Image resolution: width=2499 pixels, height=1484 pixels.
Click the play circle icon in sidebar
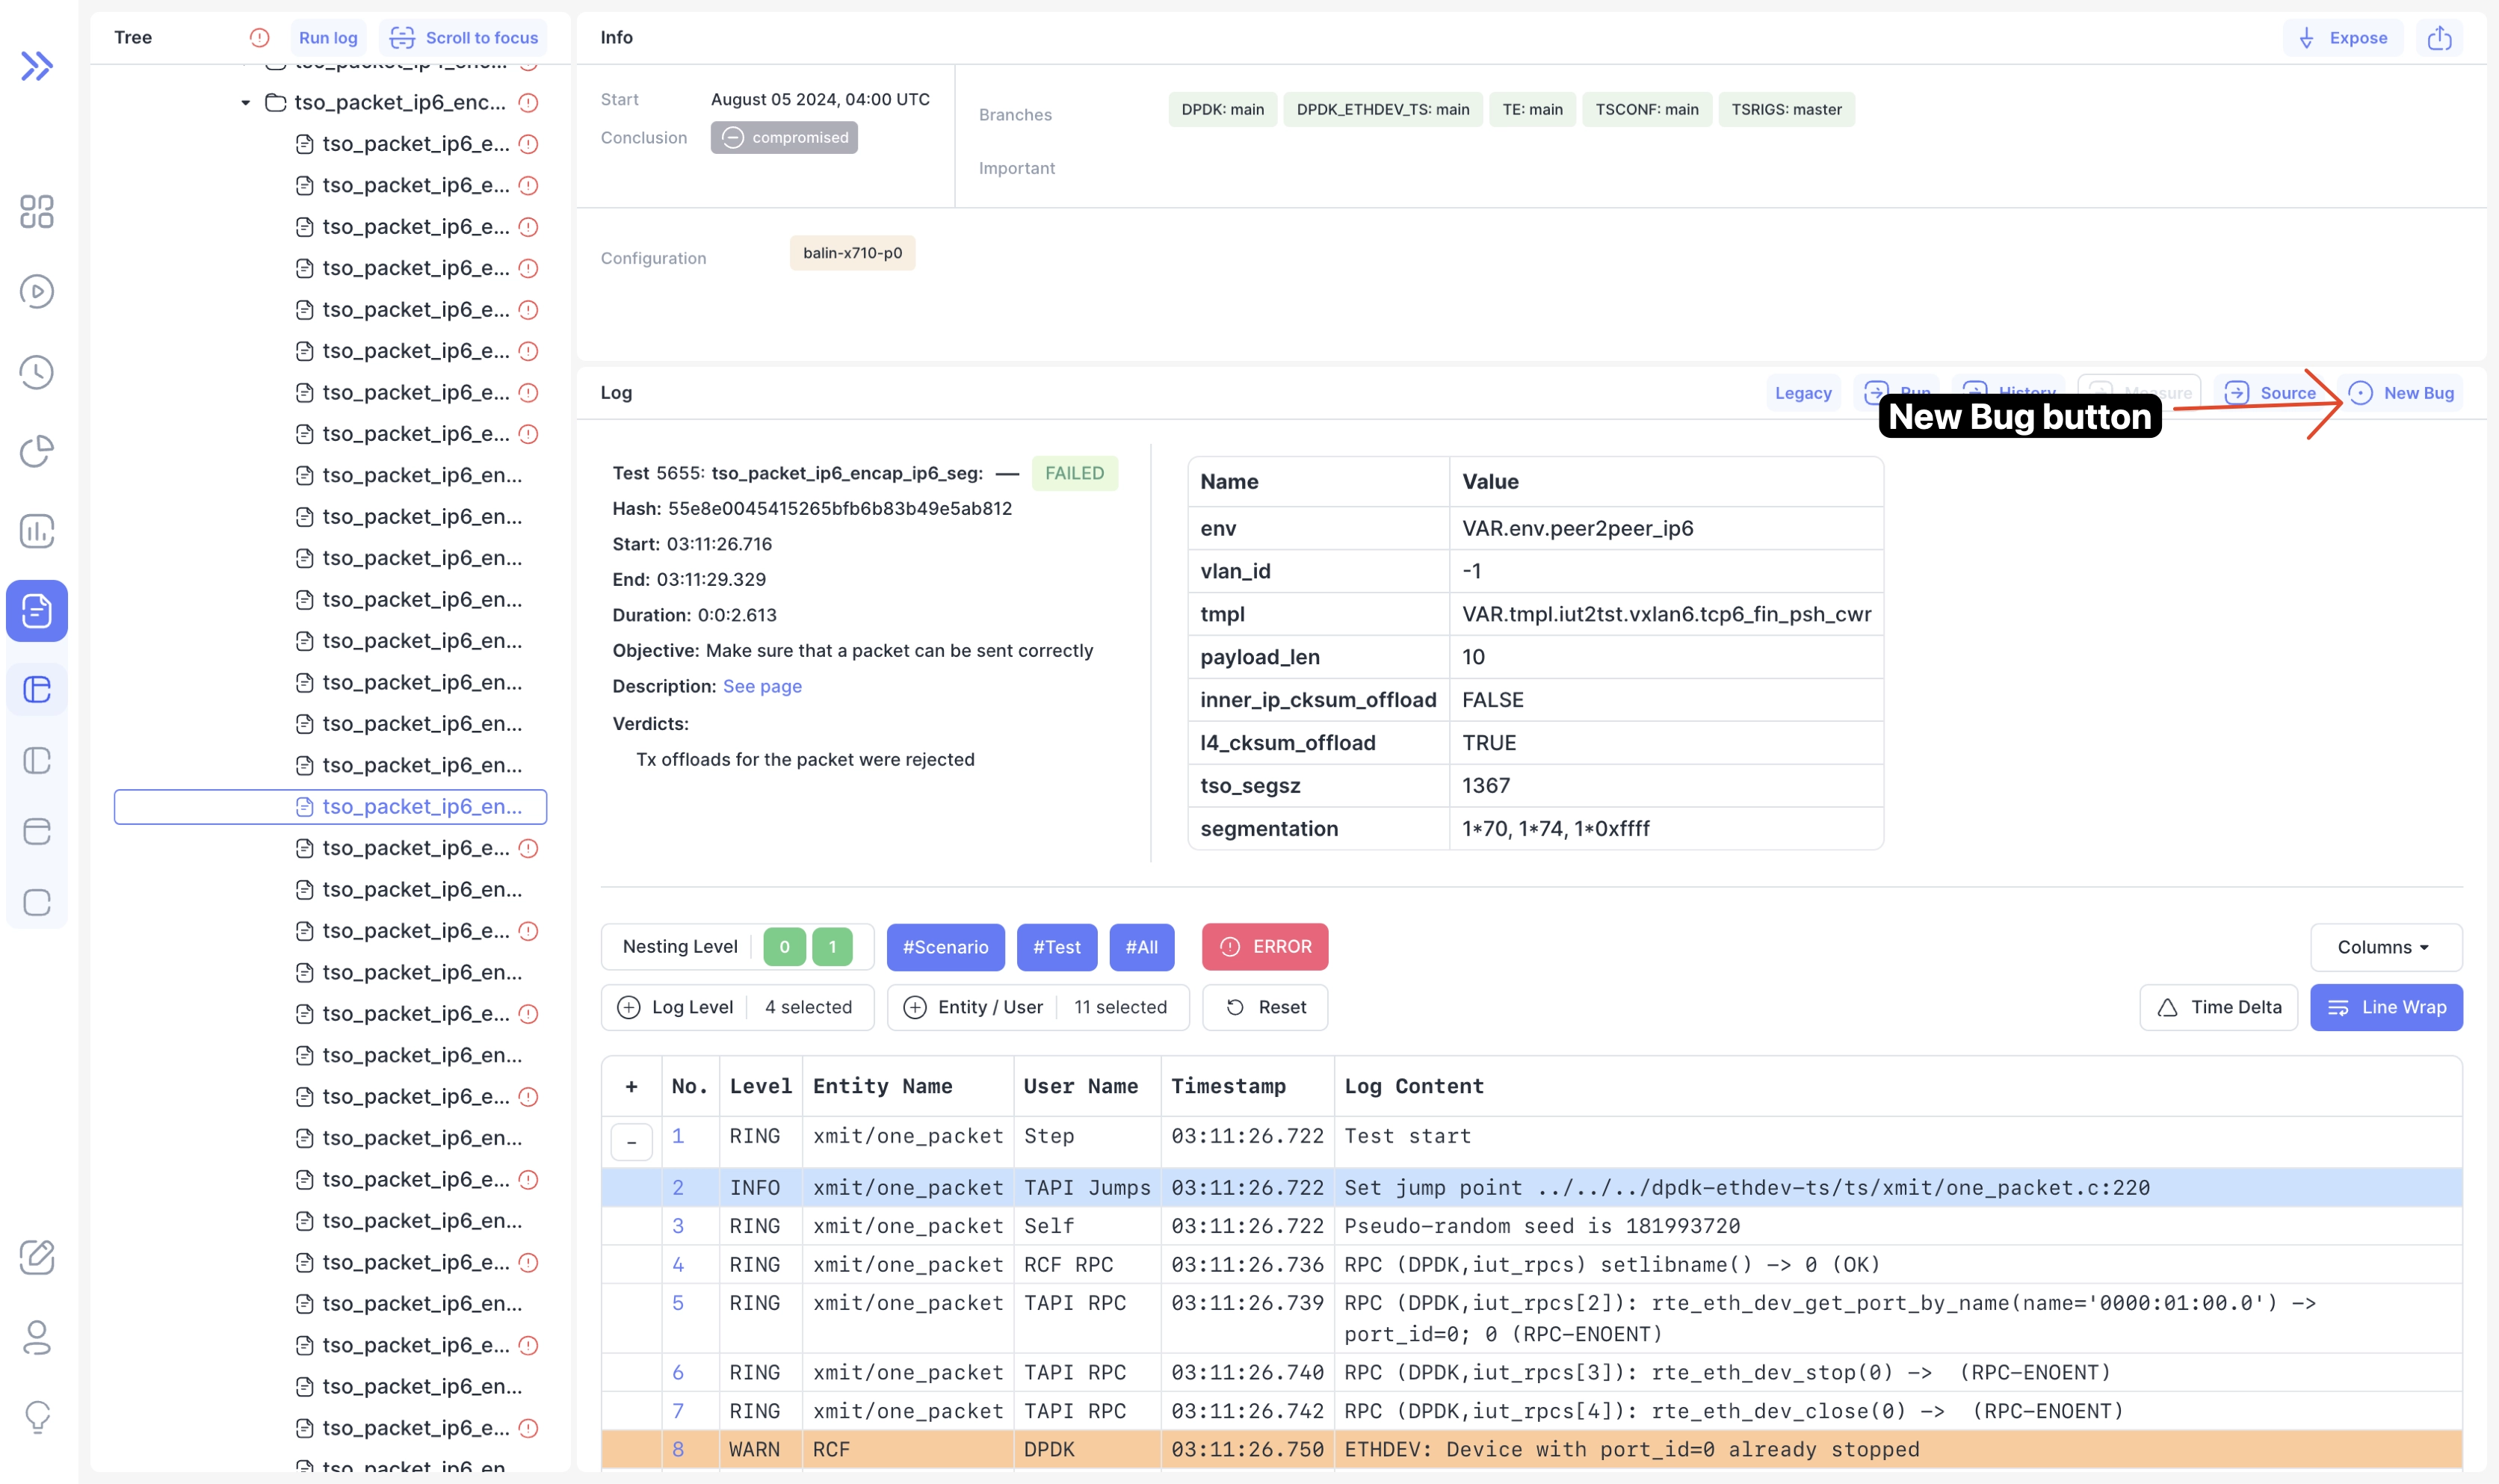pyautogui.click(x=37, y=291)
